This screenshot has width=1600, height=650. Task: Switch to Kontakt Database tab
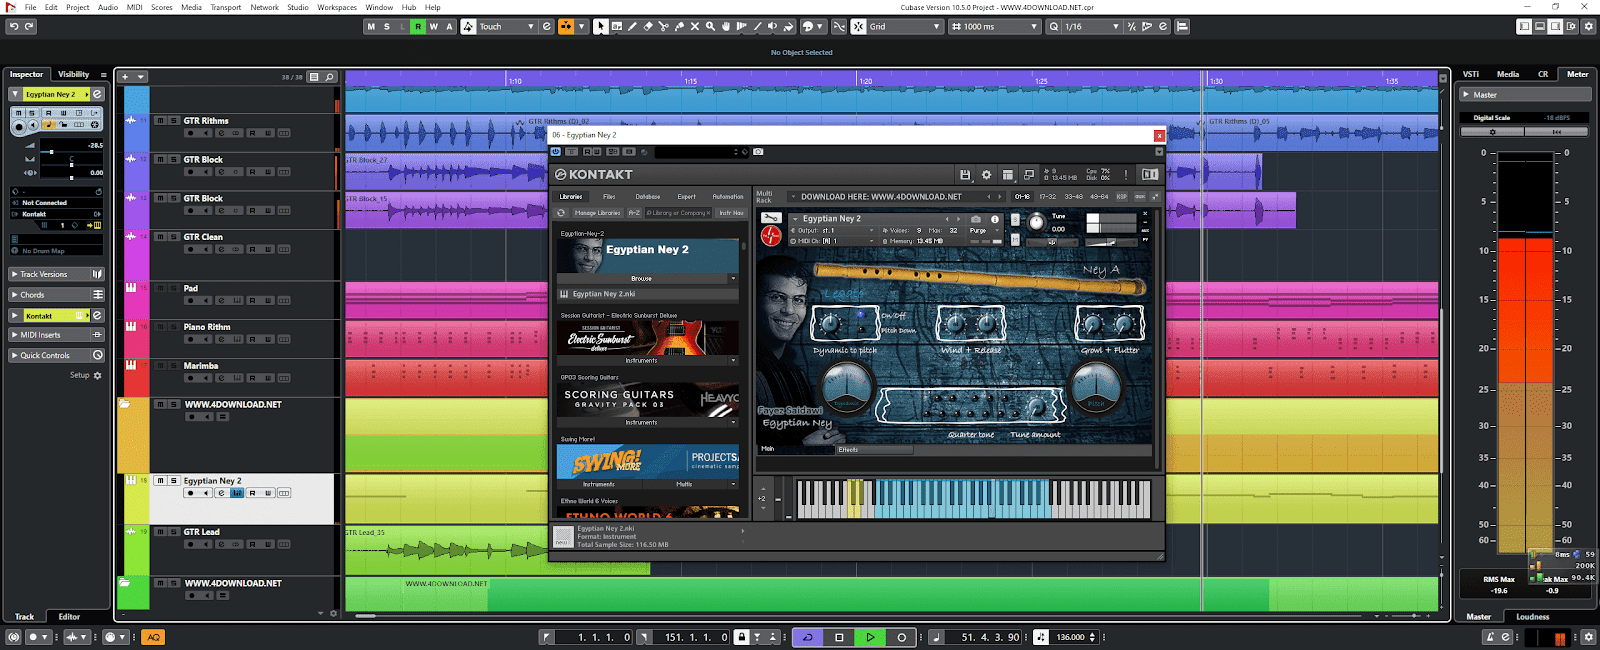pos(648,197)
